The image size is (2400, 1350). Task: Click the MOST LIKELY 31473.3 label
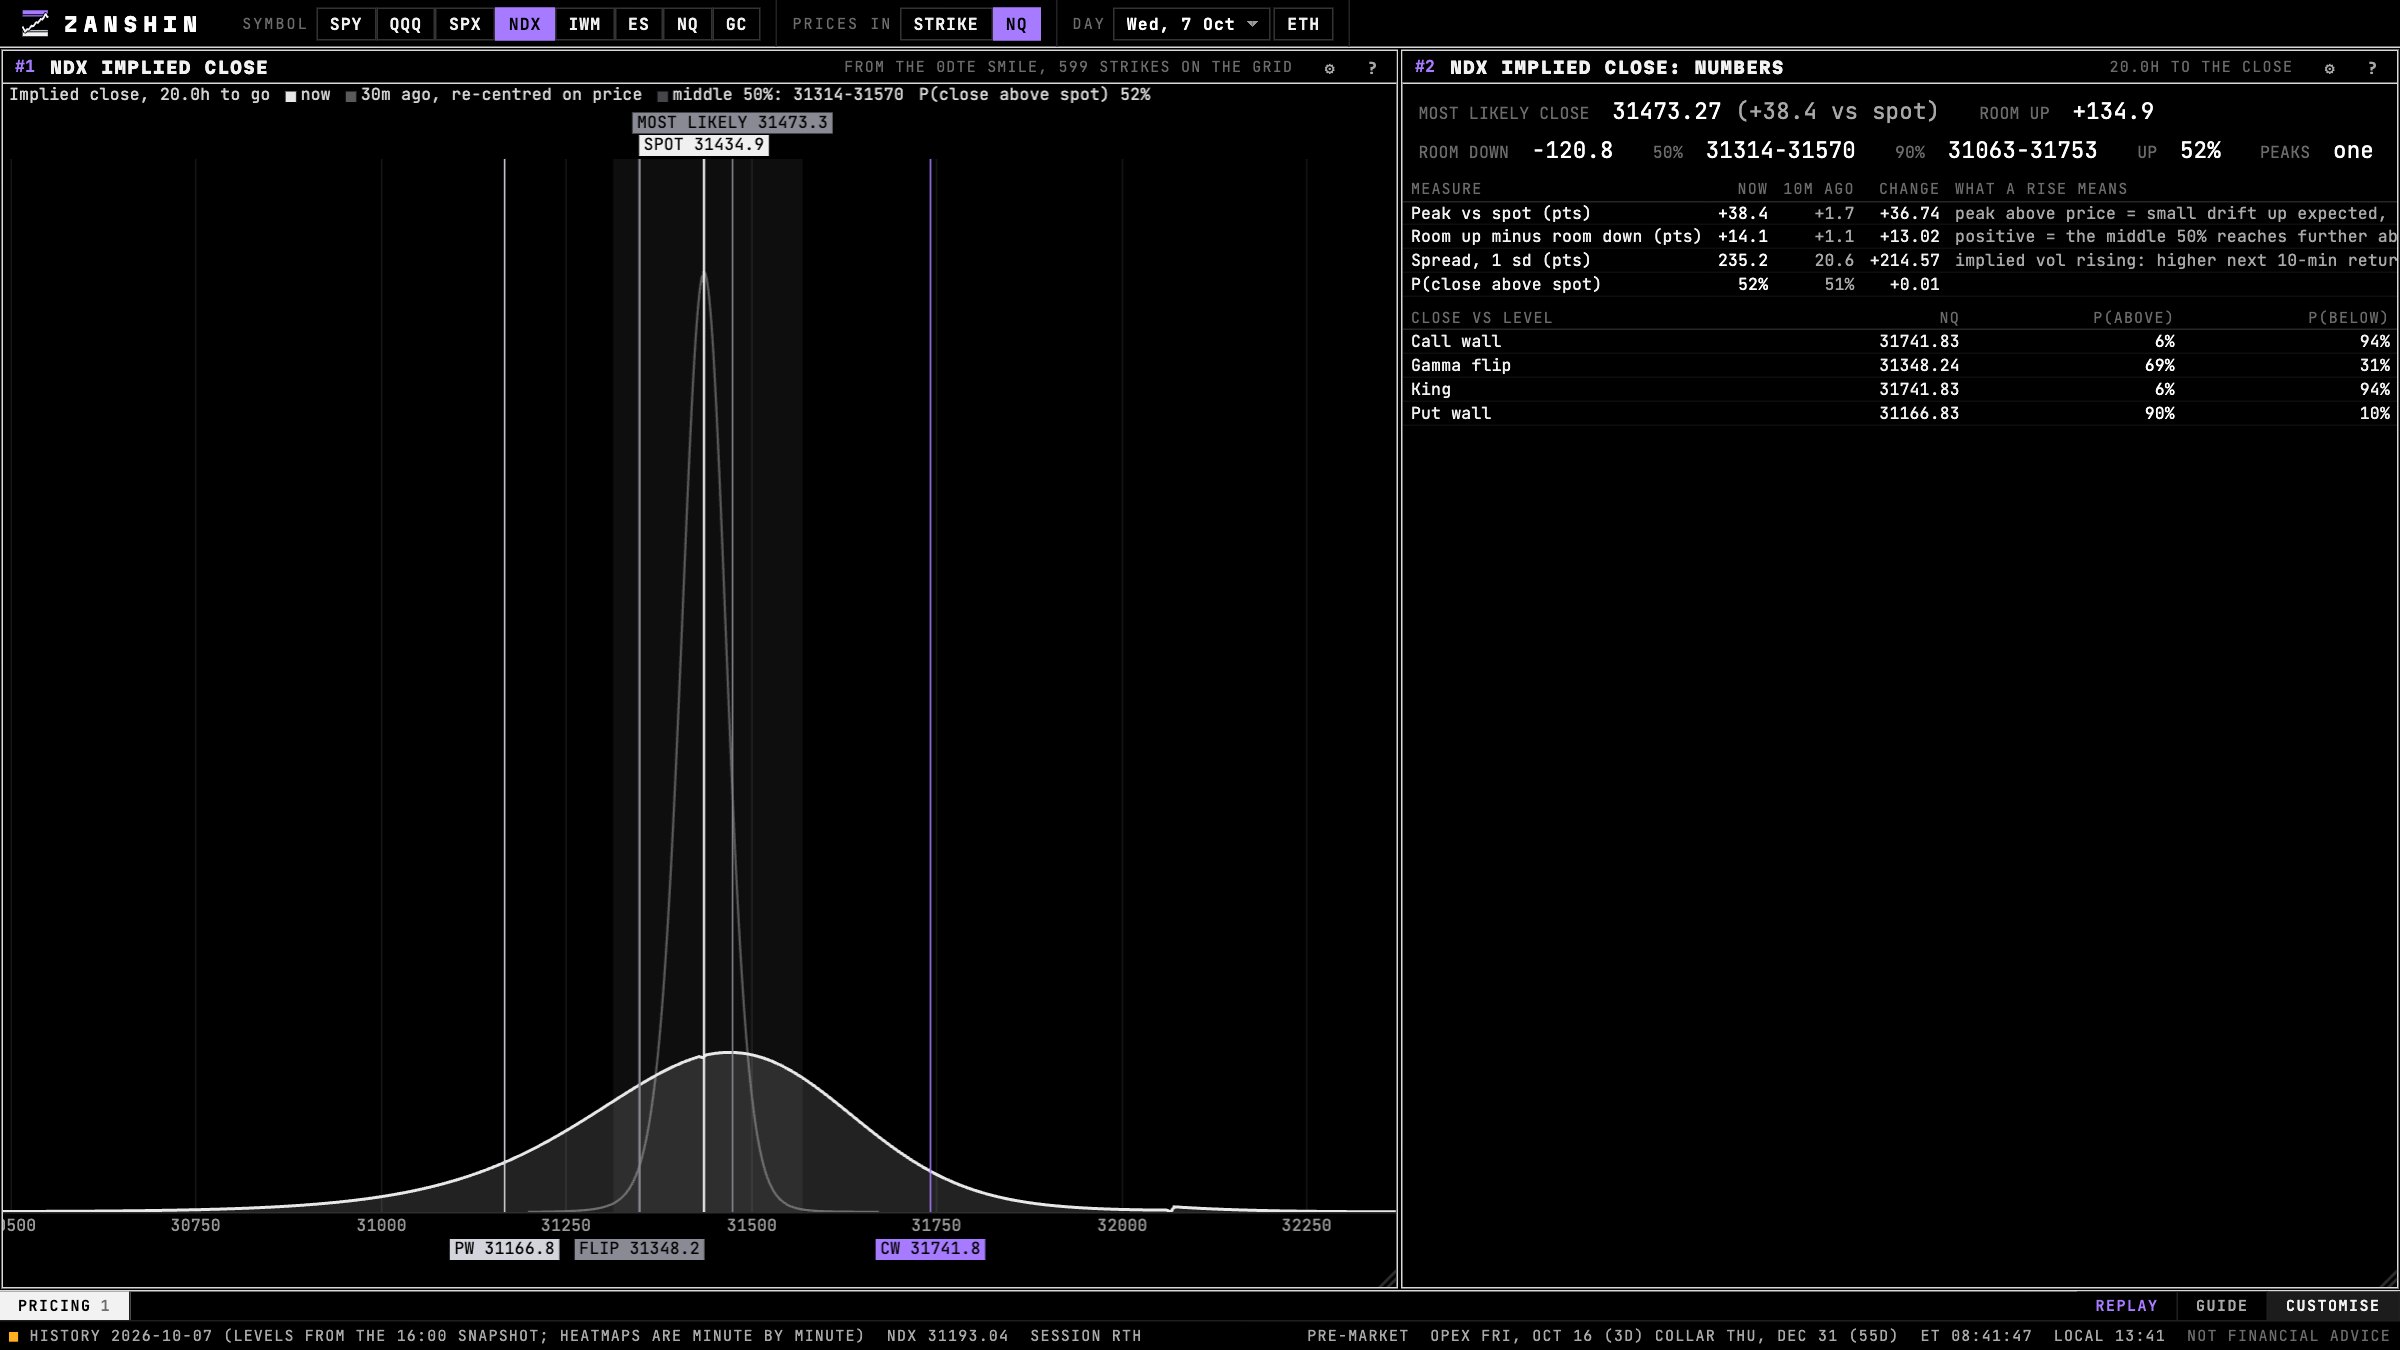tap(732, 123)
